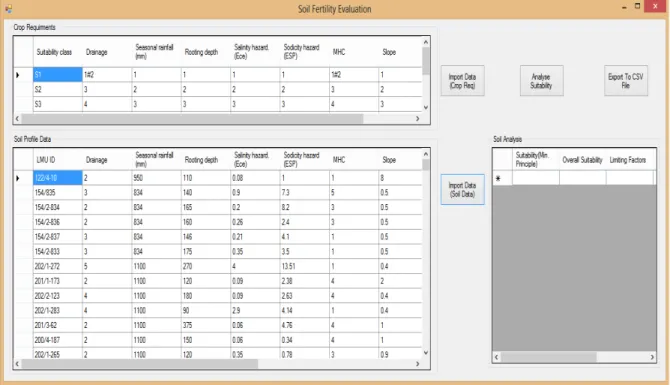The image size is (670, 385).
Task: Select the LMU ID cell 201/1-173
Action: [x=58, y=281]
